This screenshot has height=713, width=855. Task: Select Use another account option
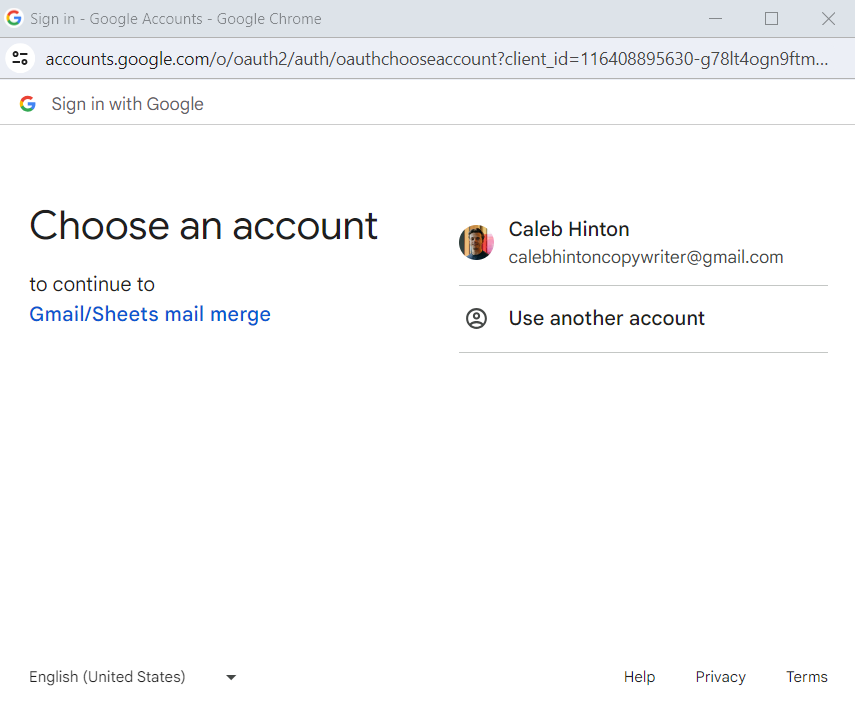click(643, 319)
